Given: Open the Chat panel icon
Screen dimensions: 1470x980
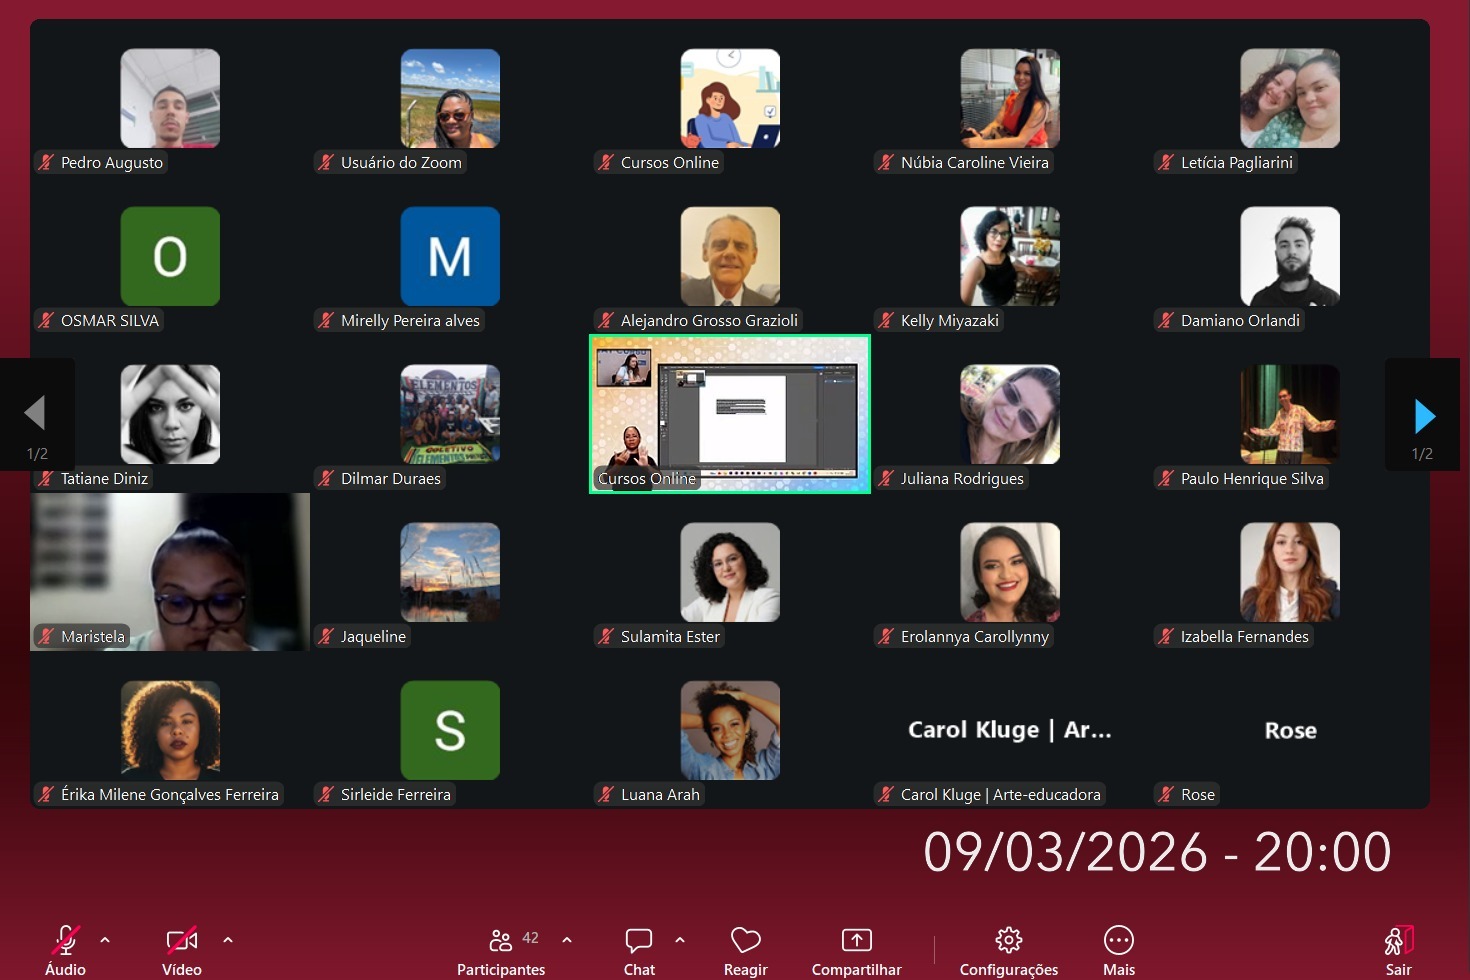Looking at the screenshot, I should coord(639,940).
